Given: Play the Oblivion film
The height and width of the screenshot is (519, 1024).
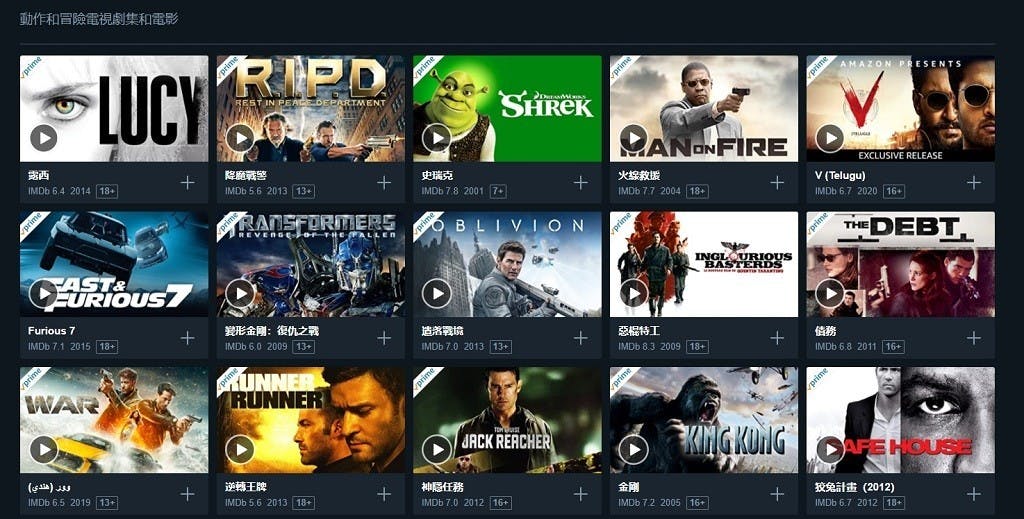Looking at the screenshot, I should point(437,294).
